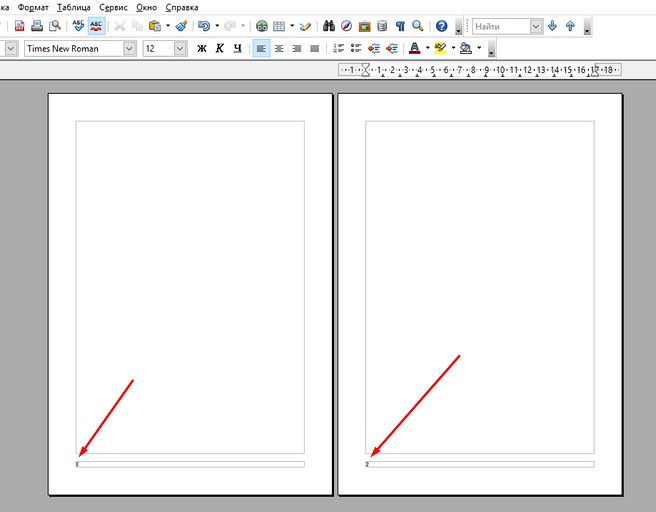
Task: Open the Сервис menu
Action: pos(113,7)
